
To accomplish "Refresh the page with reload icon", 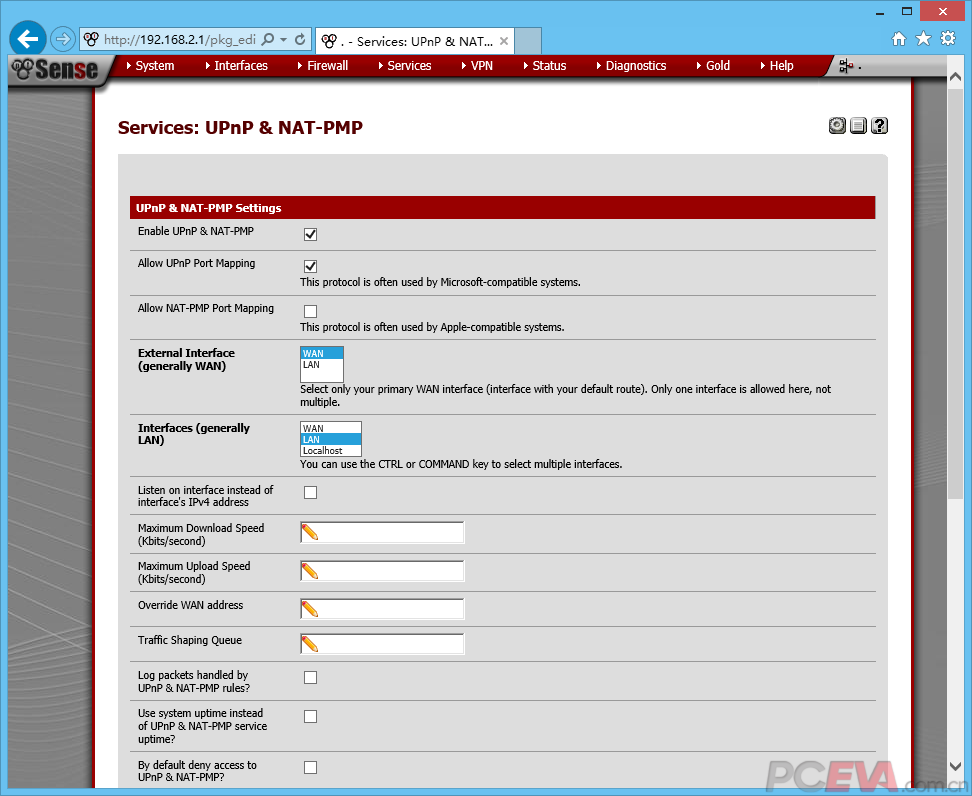I will [x=300, y=40].
